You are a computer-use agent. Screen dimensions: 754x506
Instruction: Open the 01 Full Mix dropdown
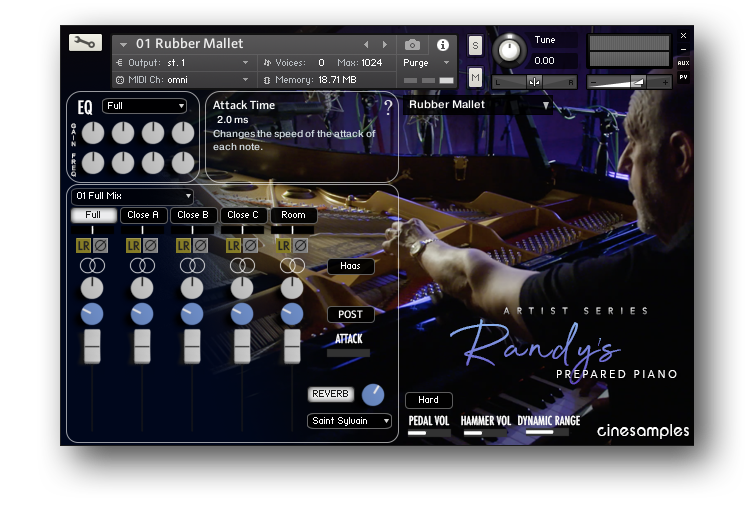132,196
